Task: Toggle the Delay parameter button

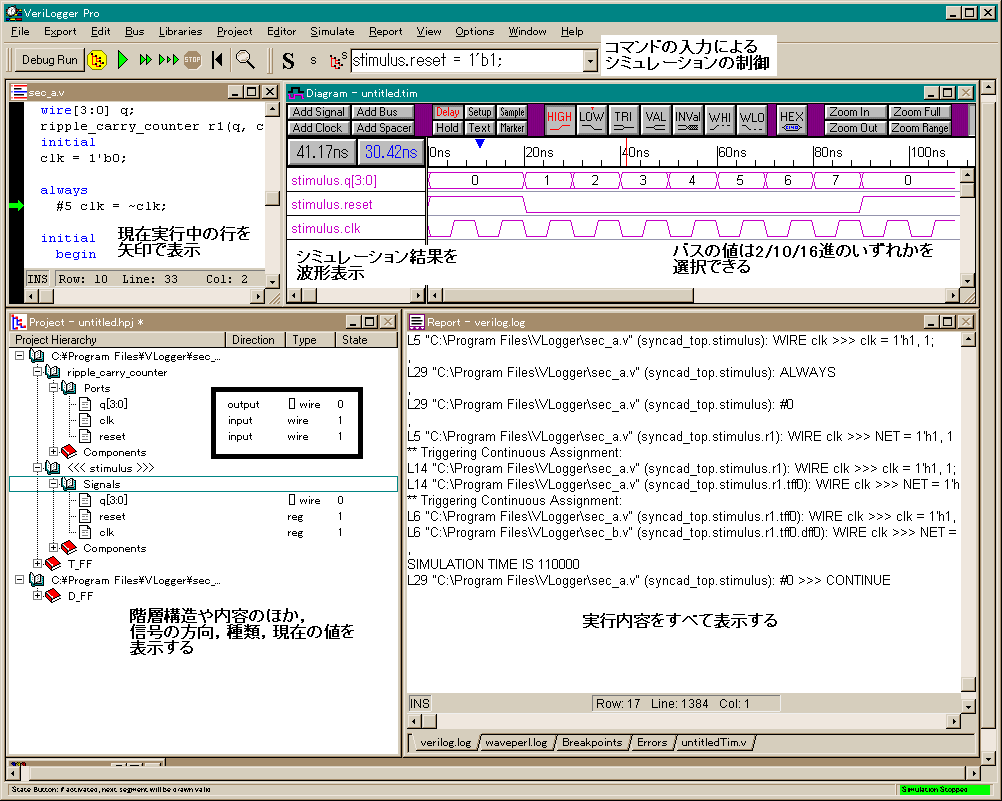Action: point(447,112)
